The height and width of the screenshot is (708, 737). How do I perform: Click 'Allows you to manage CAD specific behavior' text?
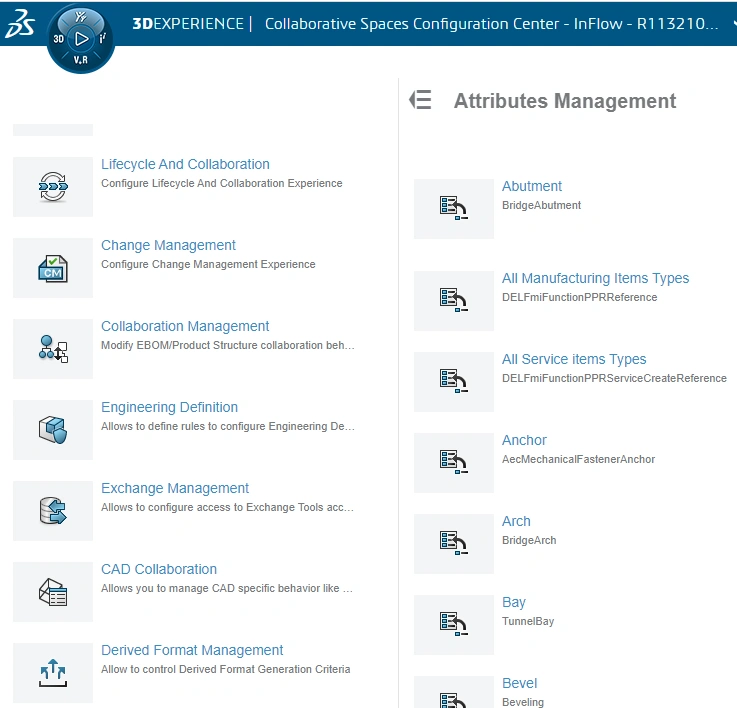227,588
